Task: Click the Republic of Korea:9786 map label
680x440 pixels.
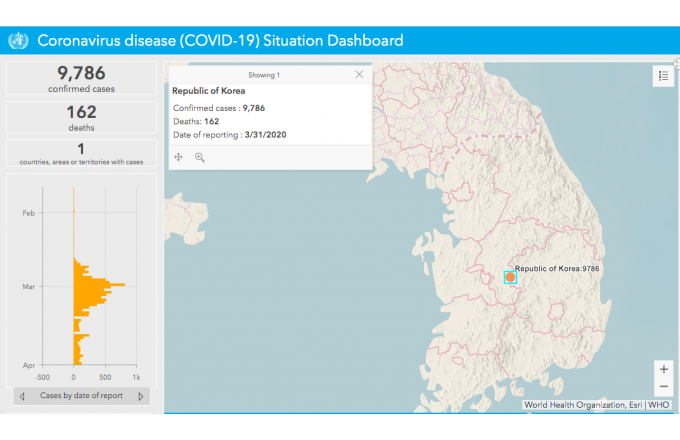Action: 557,269
